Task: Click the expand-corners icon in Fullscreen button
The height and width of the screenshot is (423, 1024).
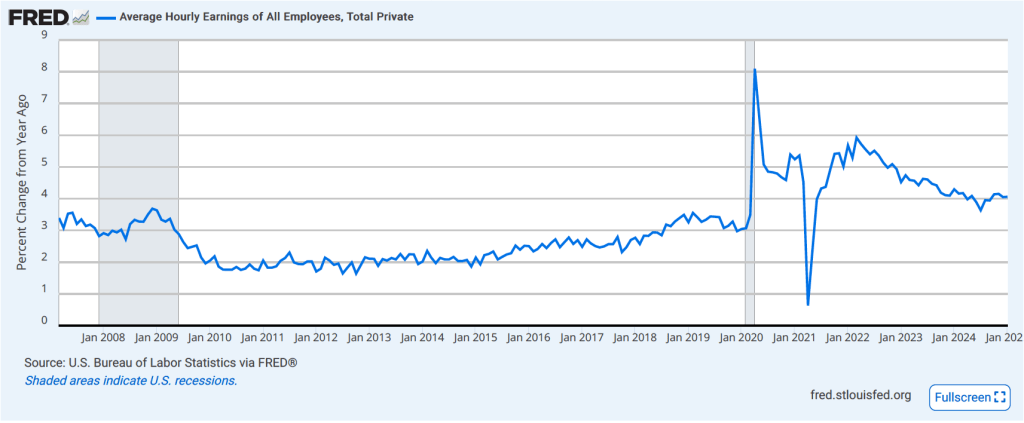Action: (x=1001, y=397)
